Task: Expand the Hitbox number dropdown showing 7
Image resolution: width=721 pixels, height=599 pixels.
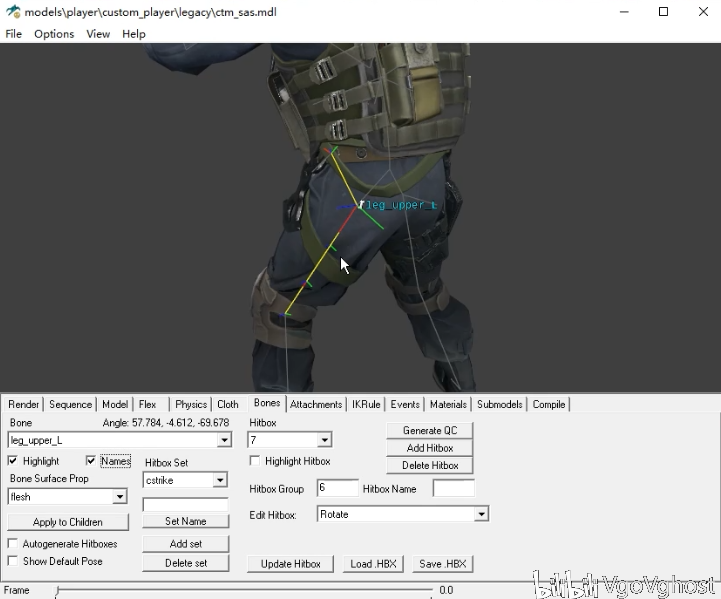Action: (x=324, y=440)
